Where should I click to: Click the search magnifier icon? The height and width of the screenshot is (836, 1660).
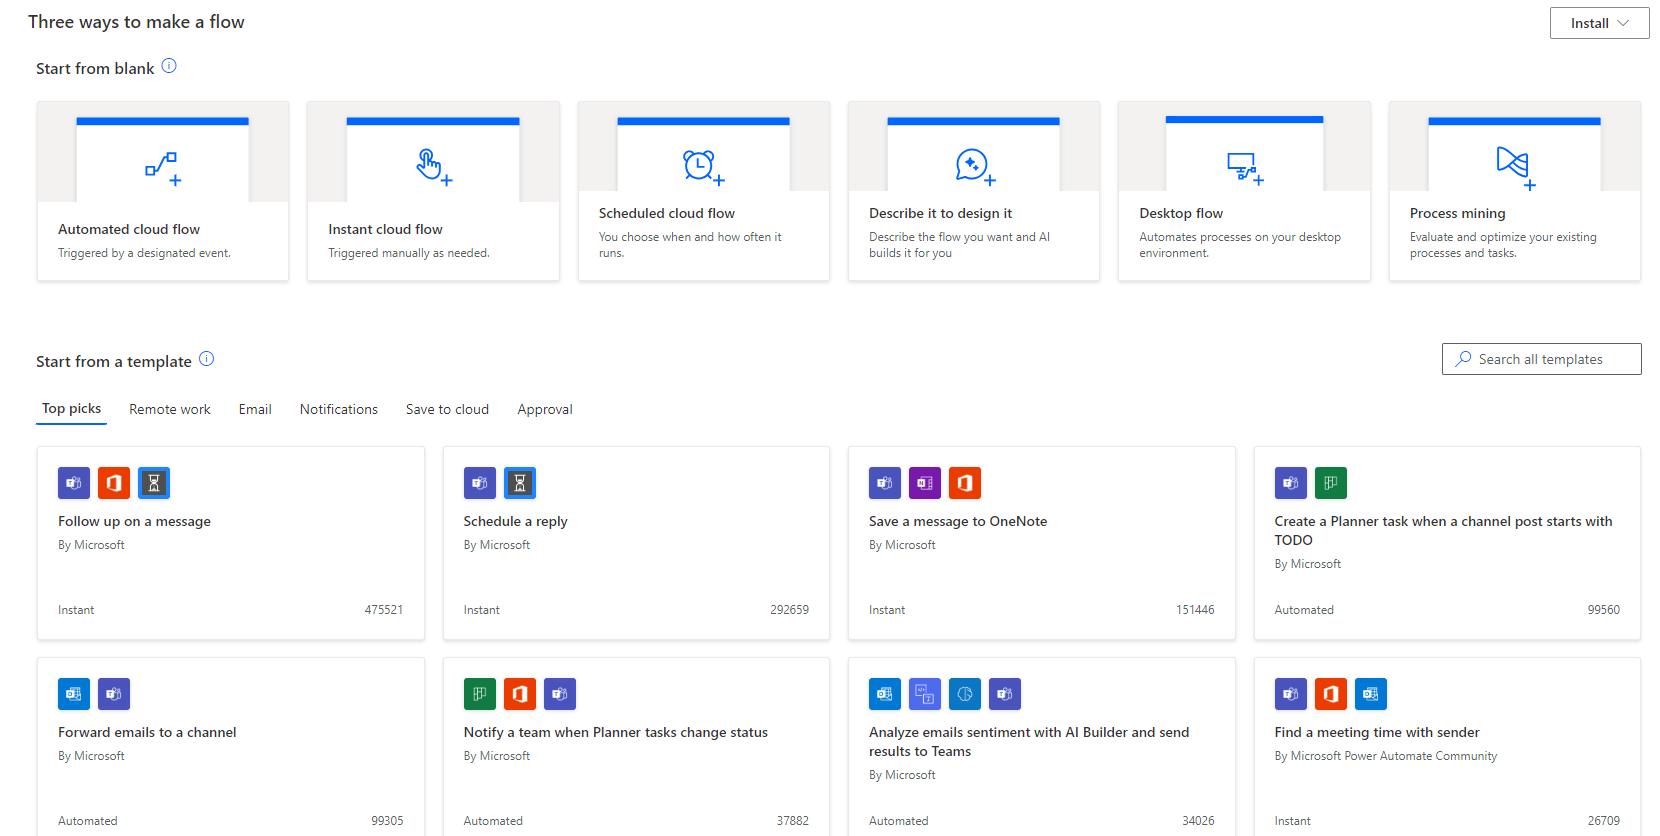(x=1463, y=358)
